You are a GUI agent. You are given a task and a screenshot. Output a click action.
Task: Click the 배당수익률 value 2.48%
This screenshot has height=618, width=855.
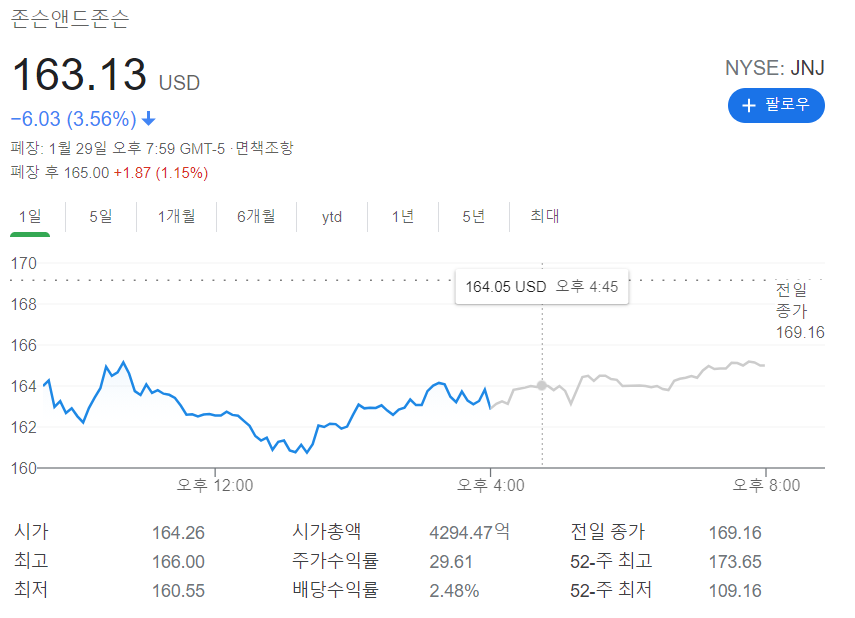tap(454, 590)
